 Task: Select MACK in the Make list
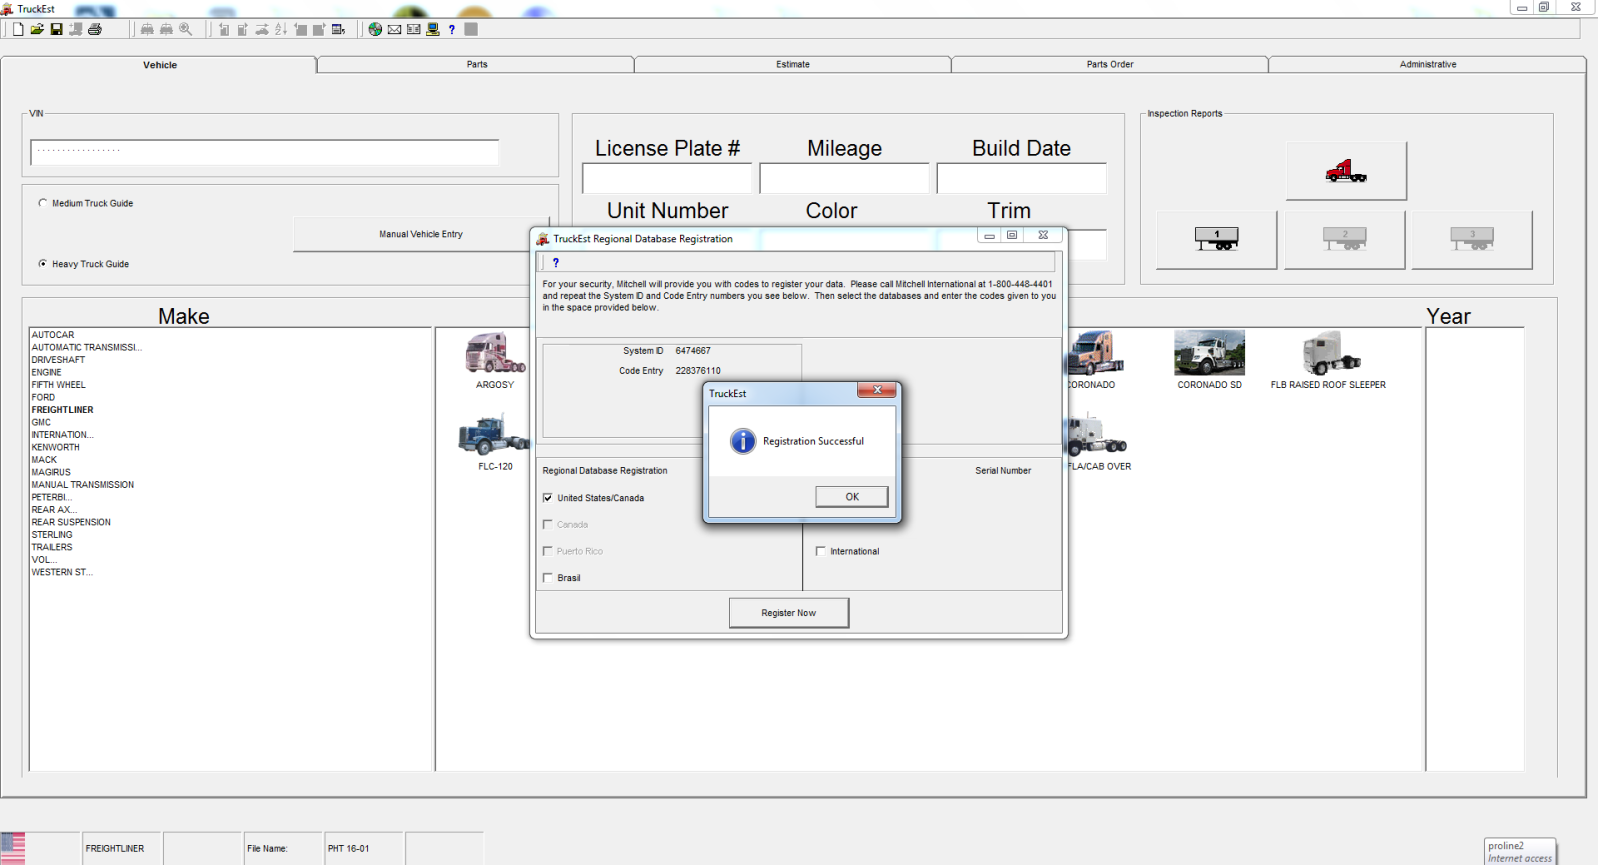44,460
